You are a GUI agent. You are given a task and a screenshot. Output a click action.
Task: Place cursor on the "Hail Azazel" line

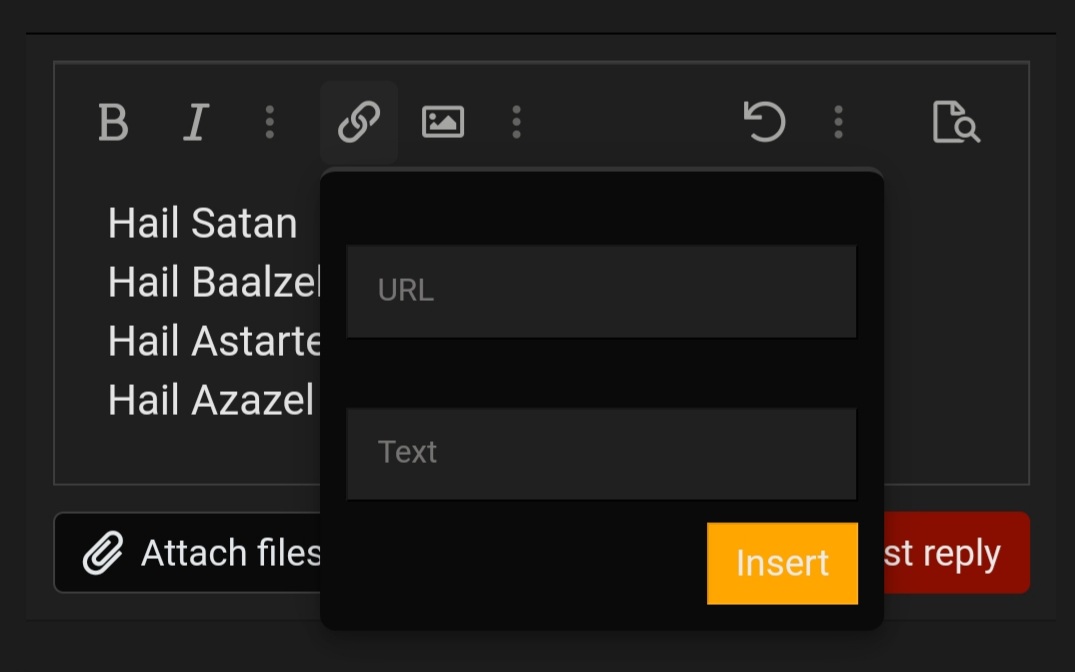tap(210, 401)
